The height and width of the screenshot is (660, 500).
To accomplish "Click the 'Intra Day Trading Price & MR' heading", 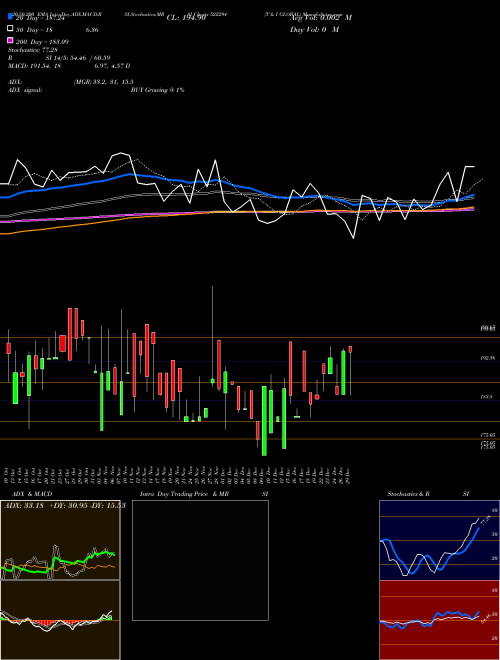I will [184, 494].
